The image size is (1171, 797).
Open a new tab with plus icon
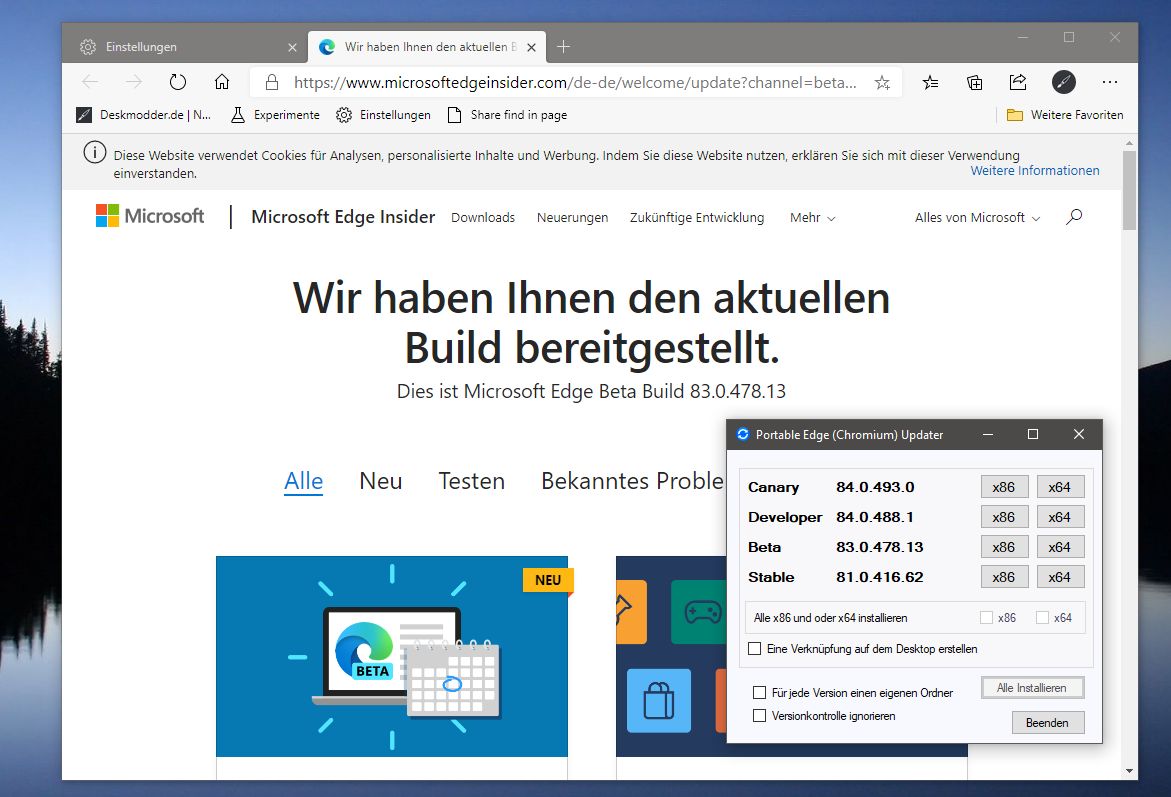tap(564, 47)
